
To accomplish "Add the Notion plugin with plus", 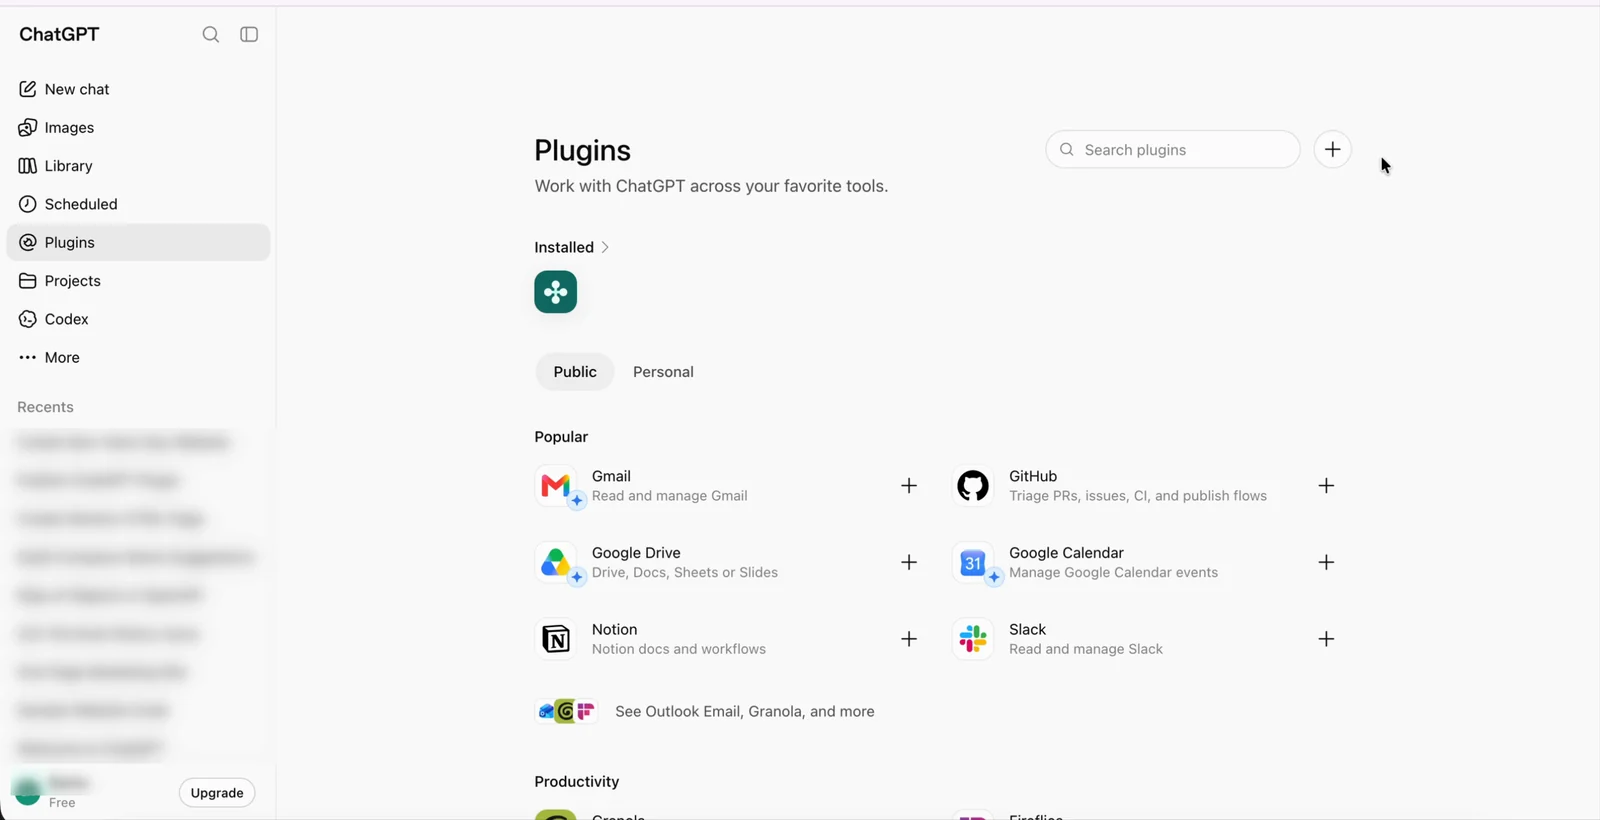I will (x=909, y=639).
